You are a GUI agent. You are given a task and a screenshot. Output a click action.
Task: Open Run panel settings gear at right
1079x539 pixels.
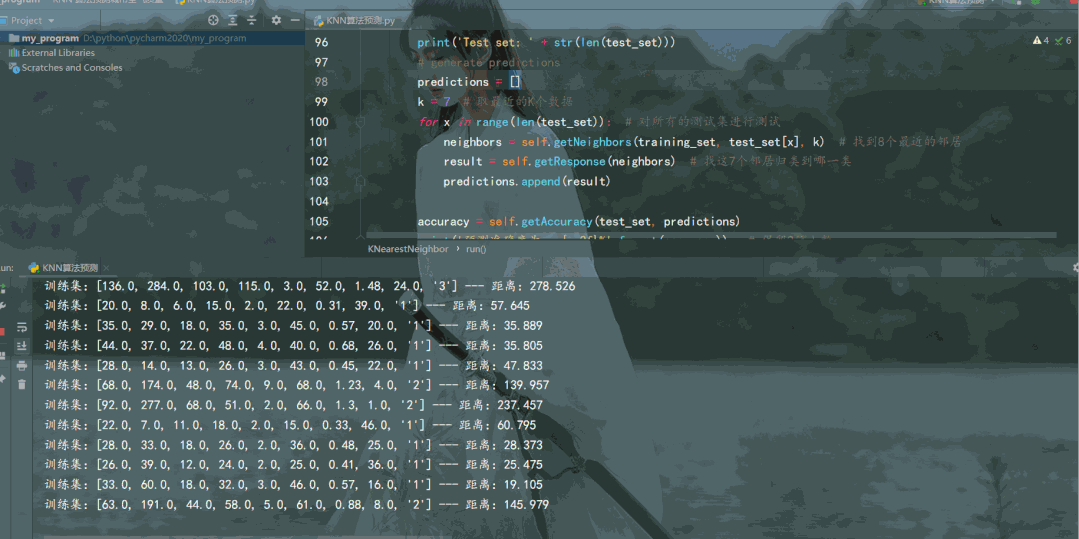pyautogui.click(x=1076, y=267)
